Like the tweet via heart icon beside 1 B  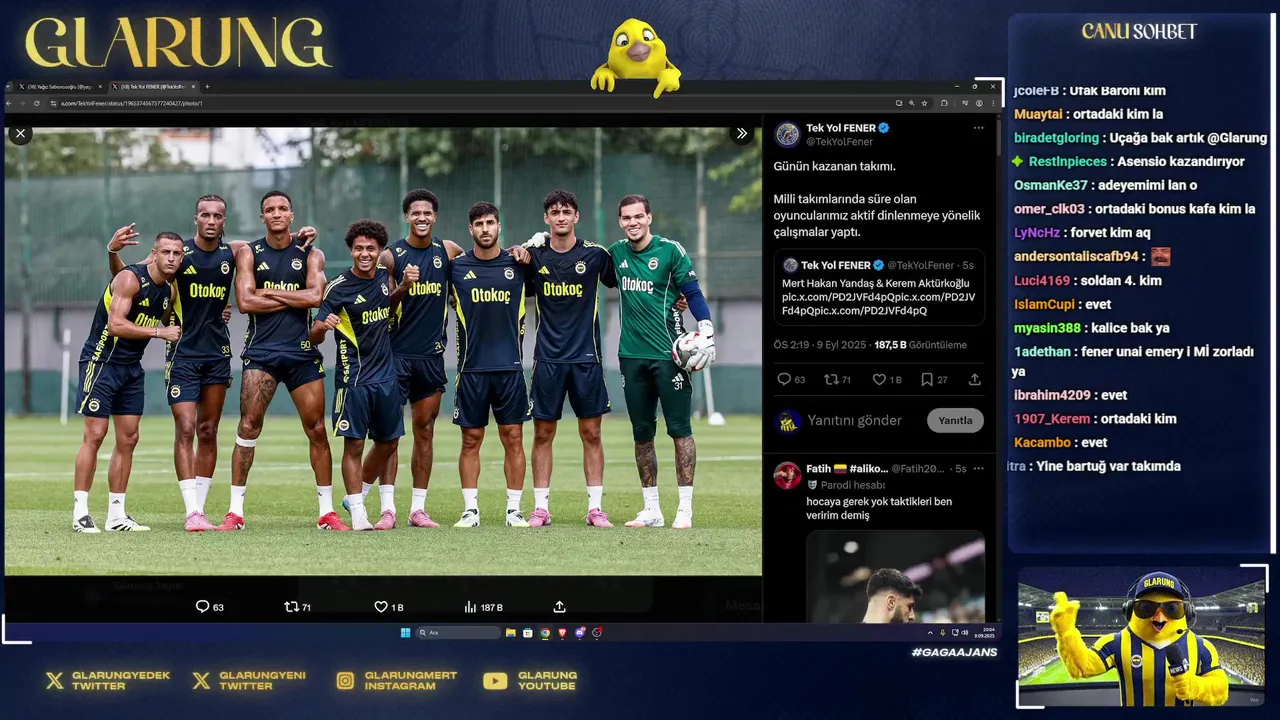point(879,379)
